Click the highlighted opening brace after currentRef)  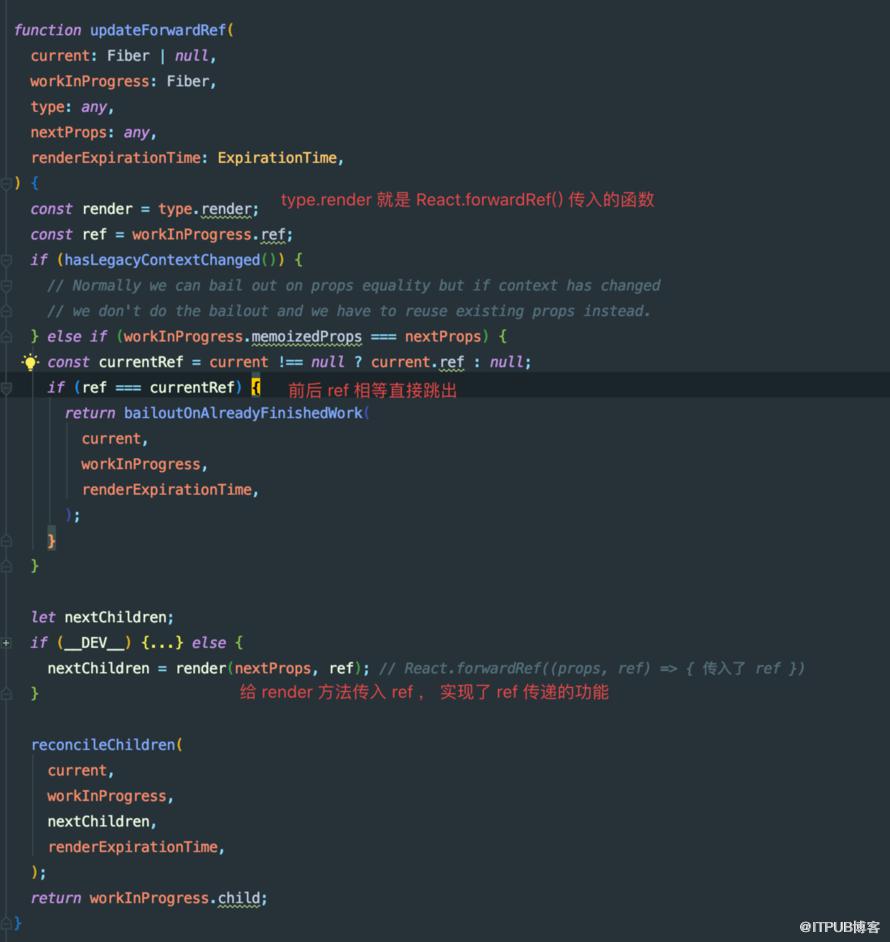256,387
